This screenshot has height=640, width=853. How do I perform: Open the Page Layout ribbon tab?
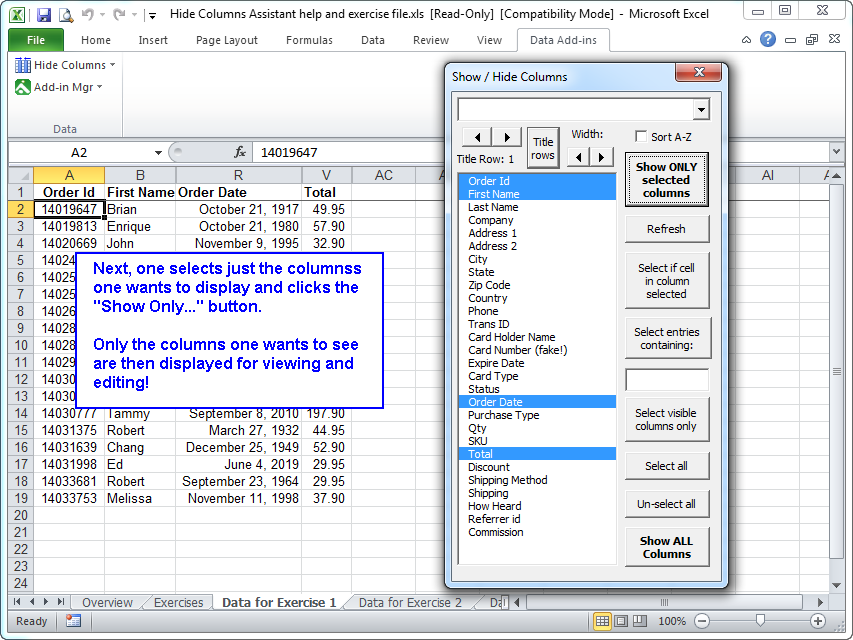point(227,40)
